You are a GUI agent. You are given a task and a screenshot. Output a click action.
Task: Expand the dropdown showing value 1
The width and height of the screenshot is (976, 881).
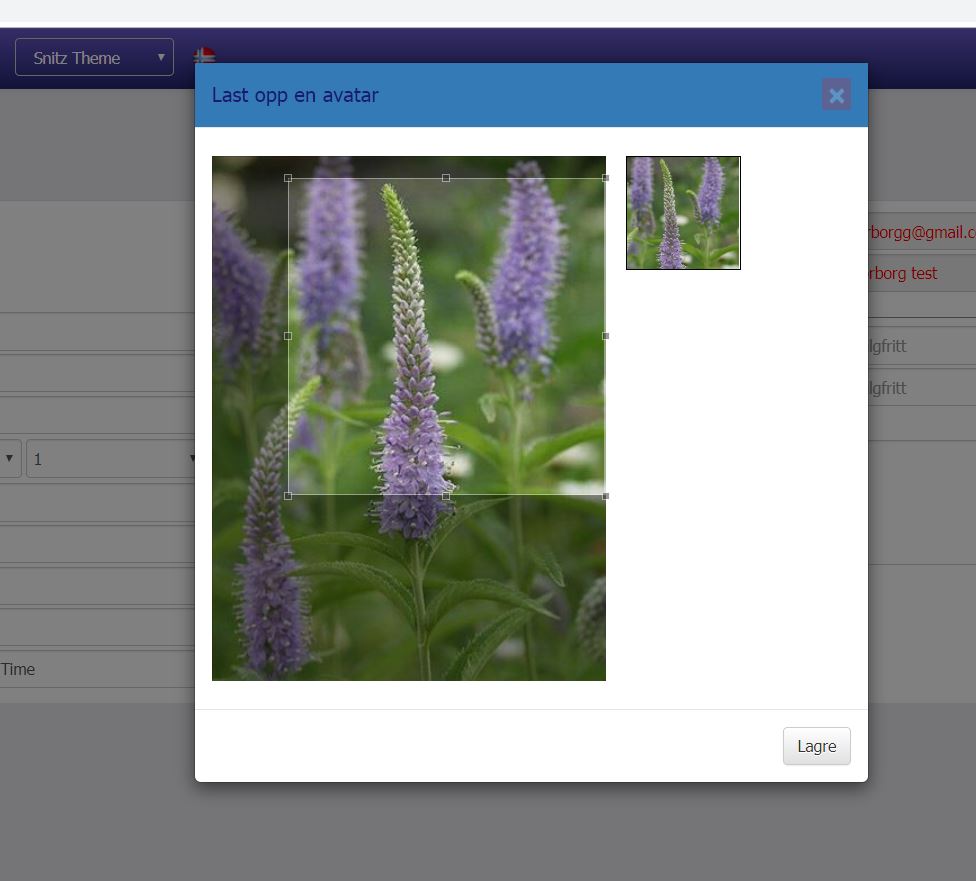[x=112, y=459]
